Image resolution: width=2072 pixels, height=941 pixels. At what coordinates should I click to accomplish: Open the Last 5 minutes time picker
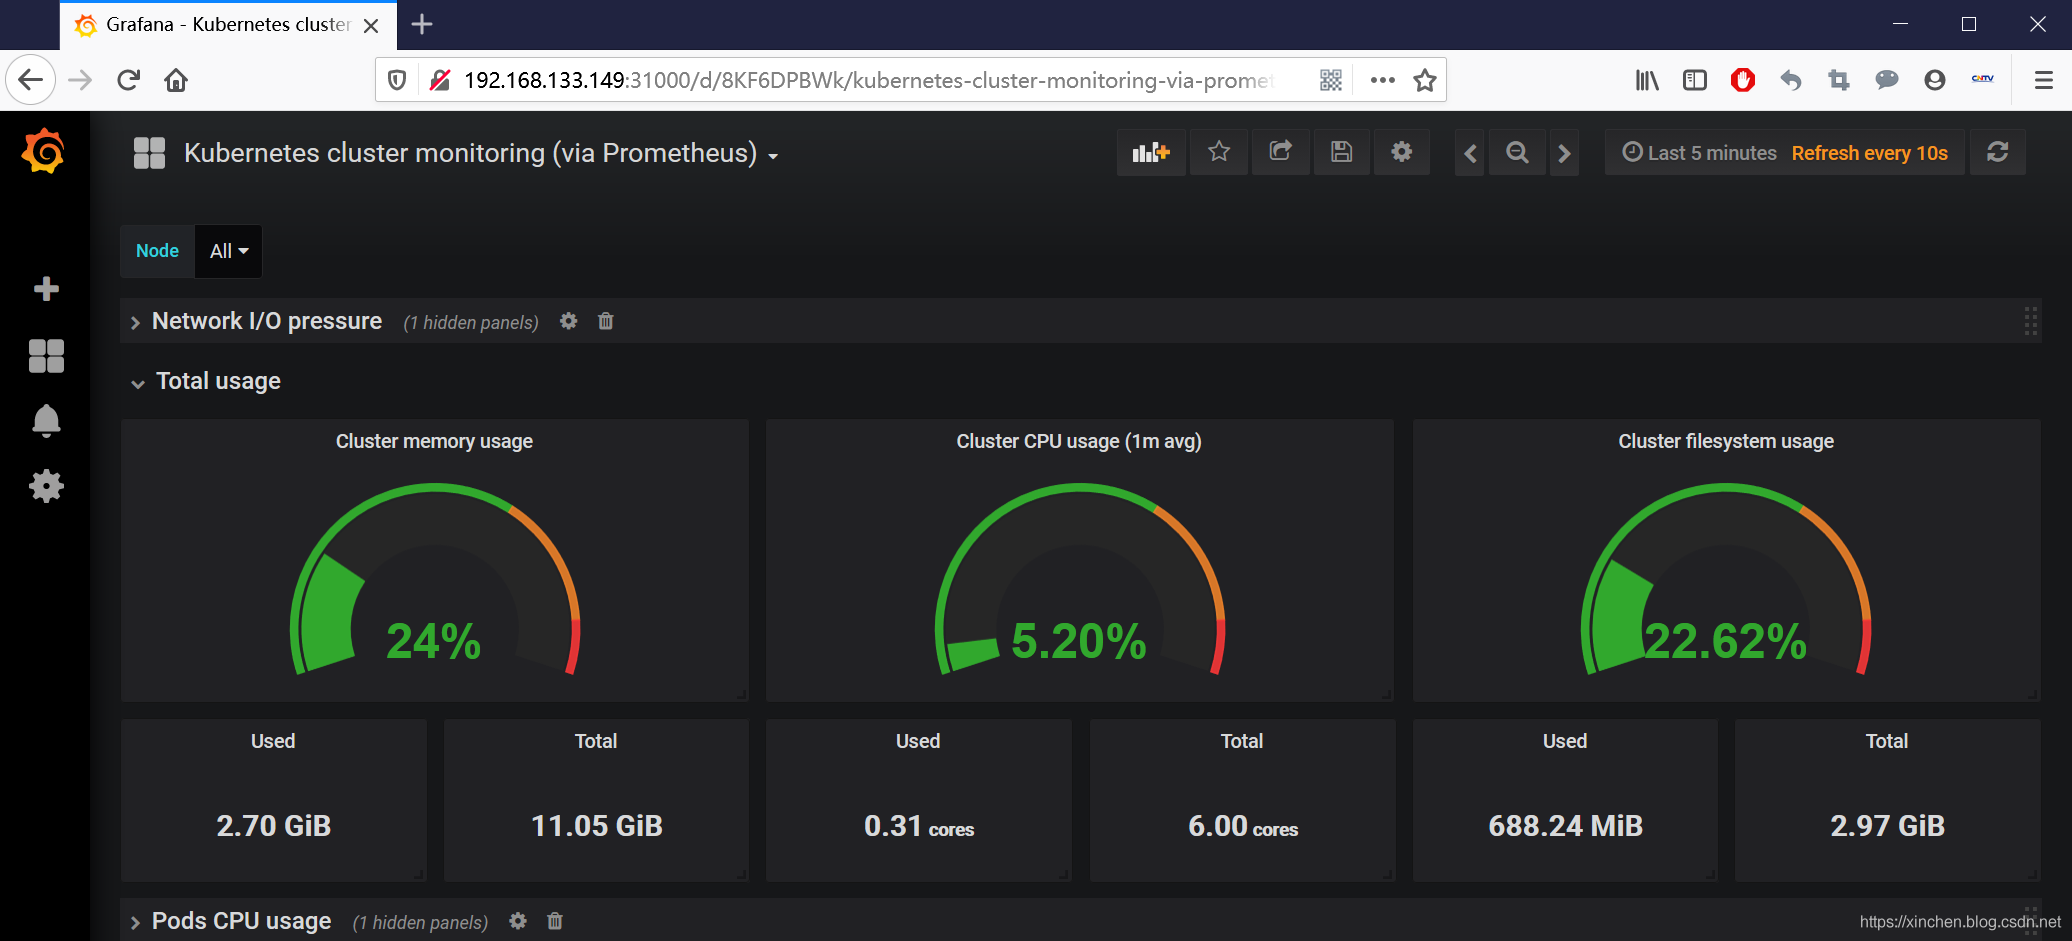[x=1699, y=153]
